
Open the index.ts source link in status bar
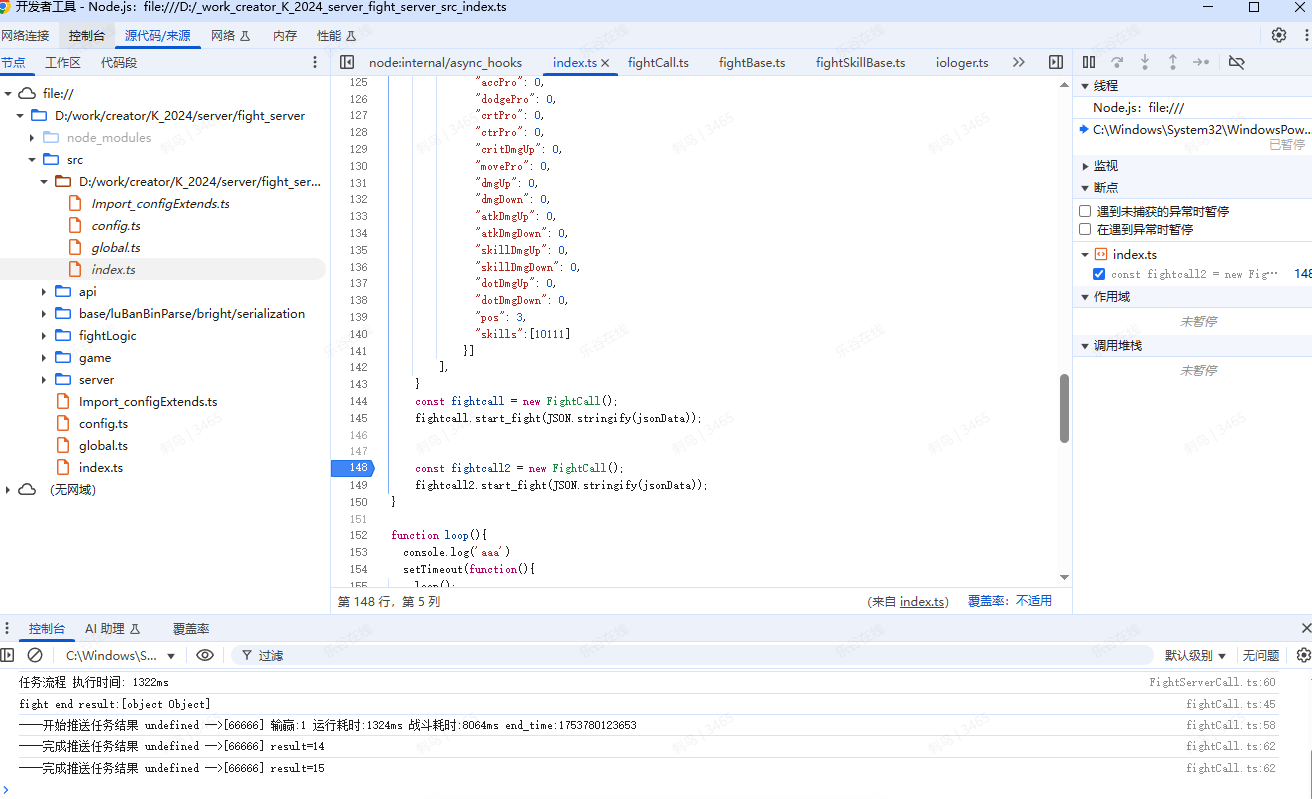click(922, 601)
